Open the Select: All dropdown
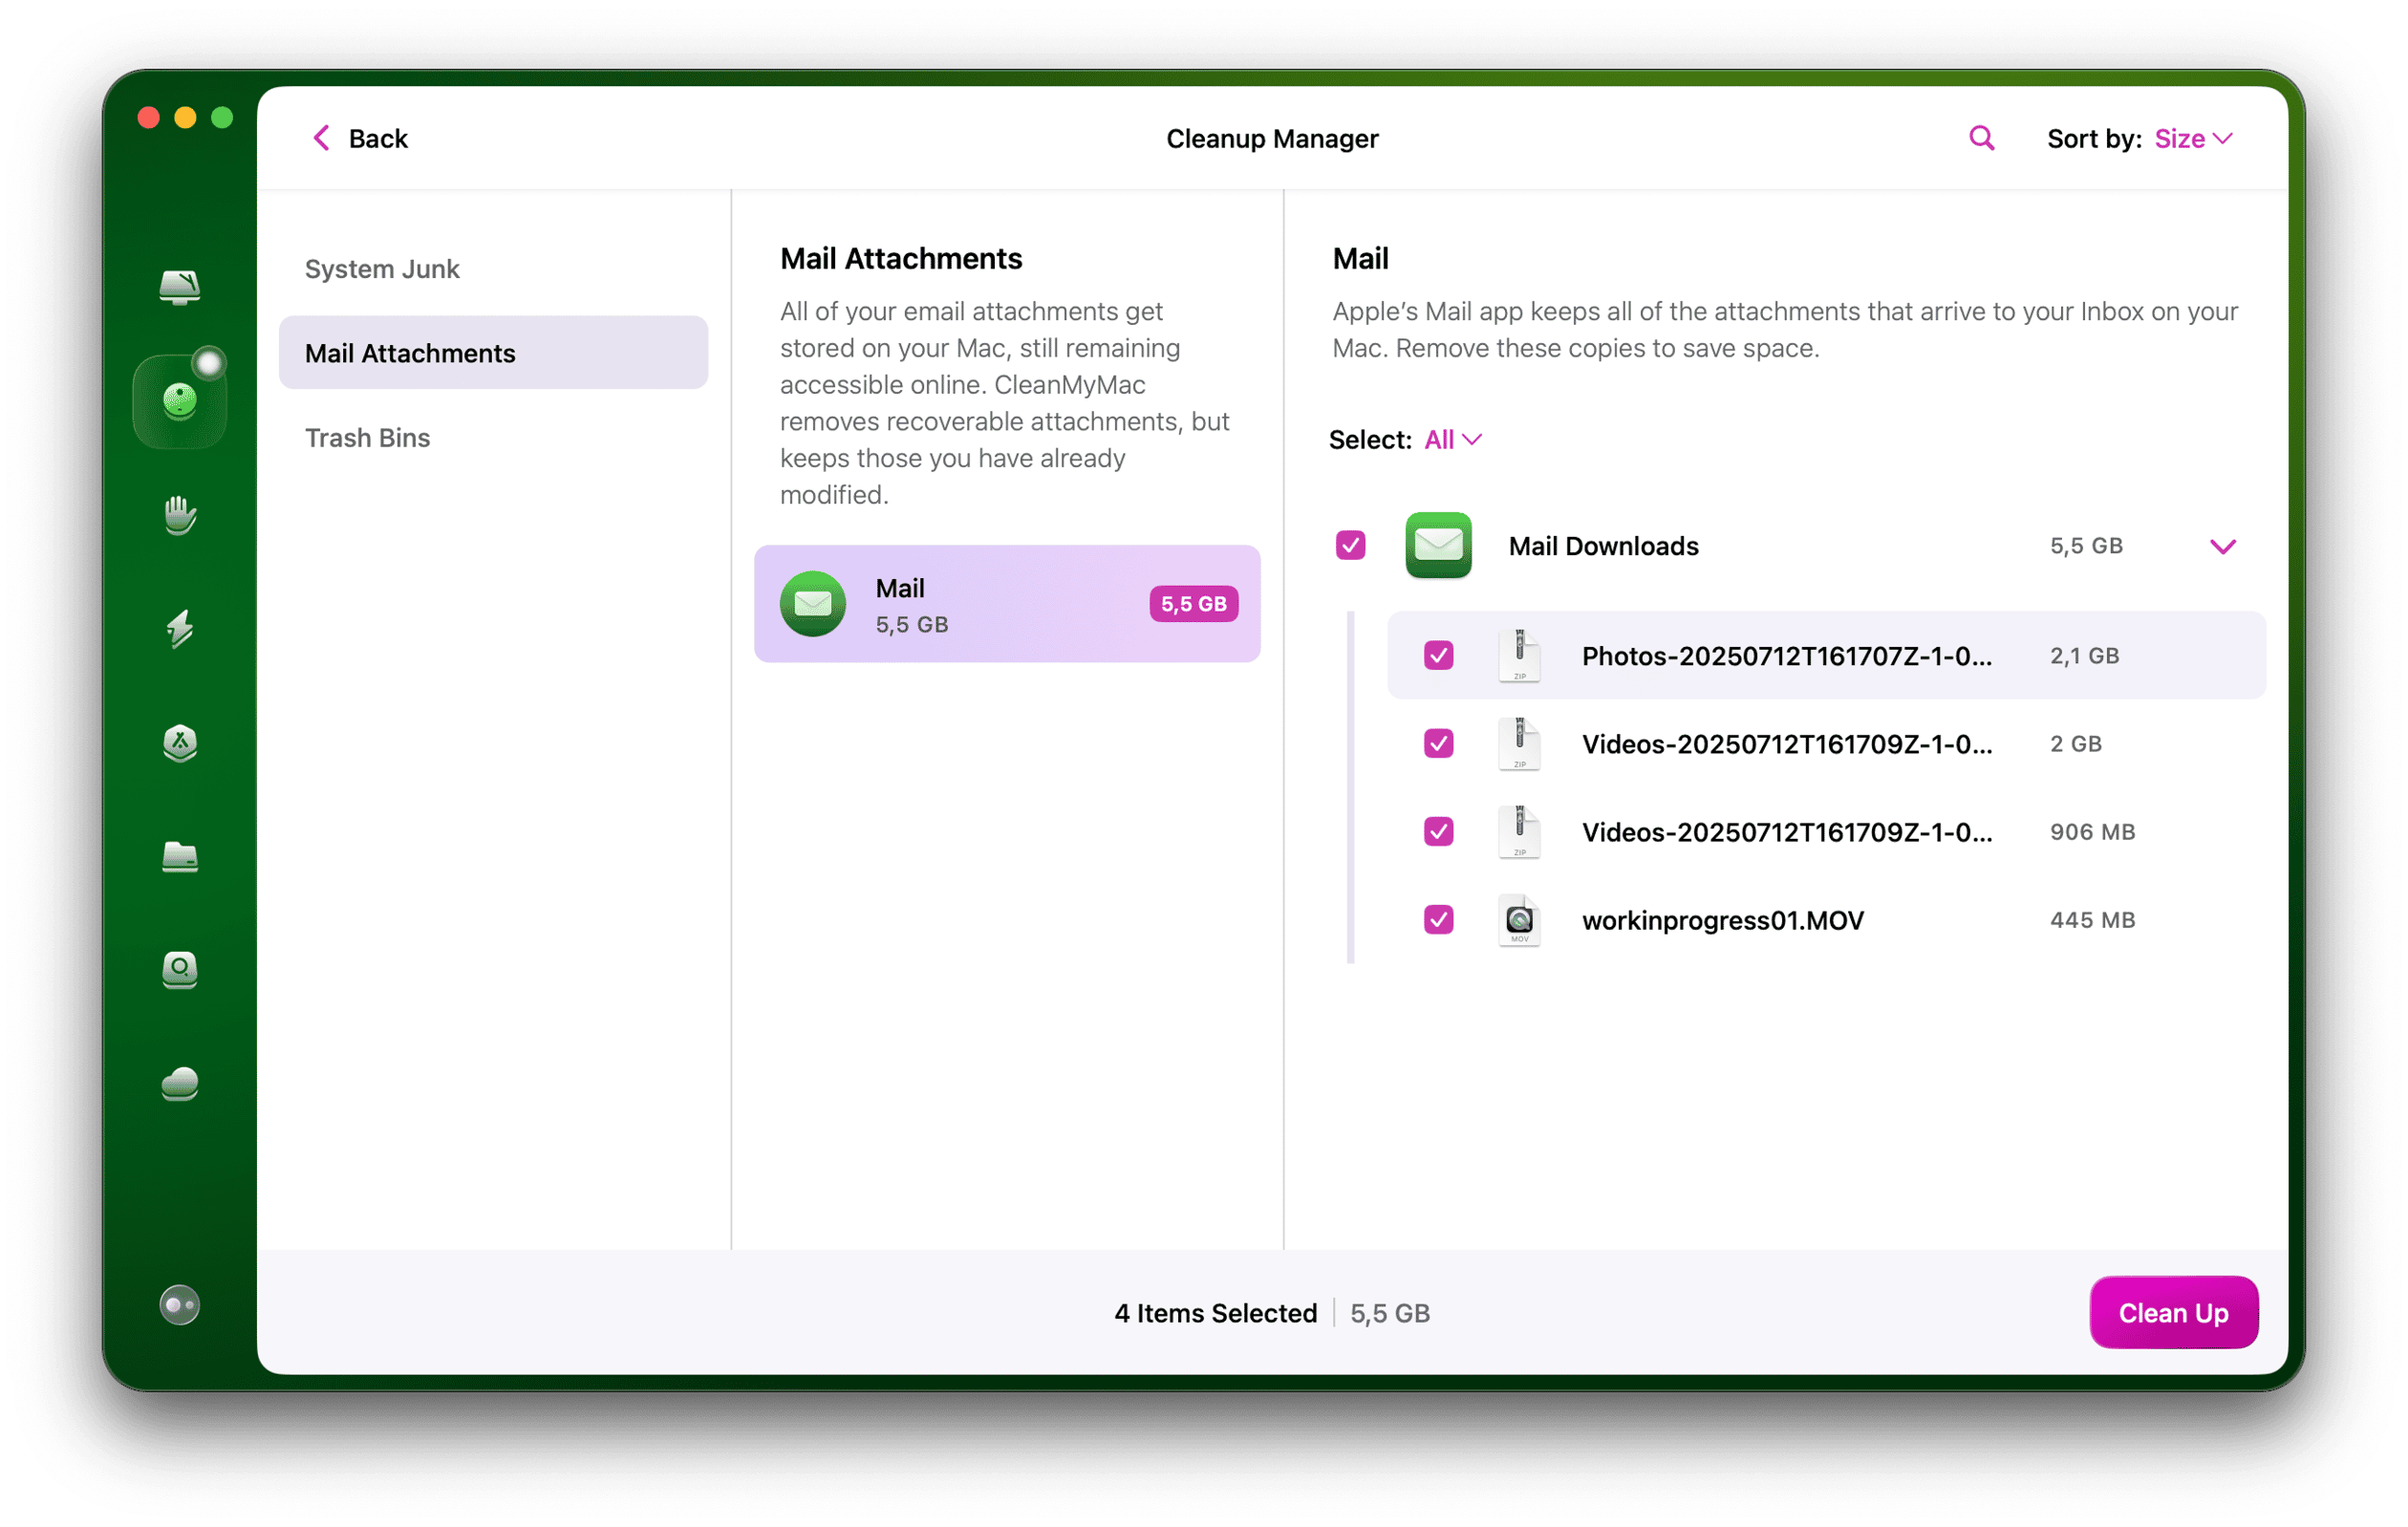Screen dimensions: 2408x1527 point(1450,439)
